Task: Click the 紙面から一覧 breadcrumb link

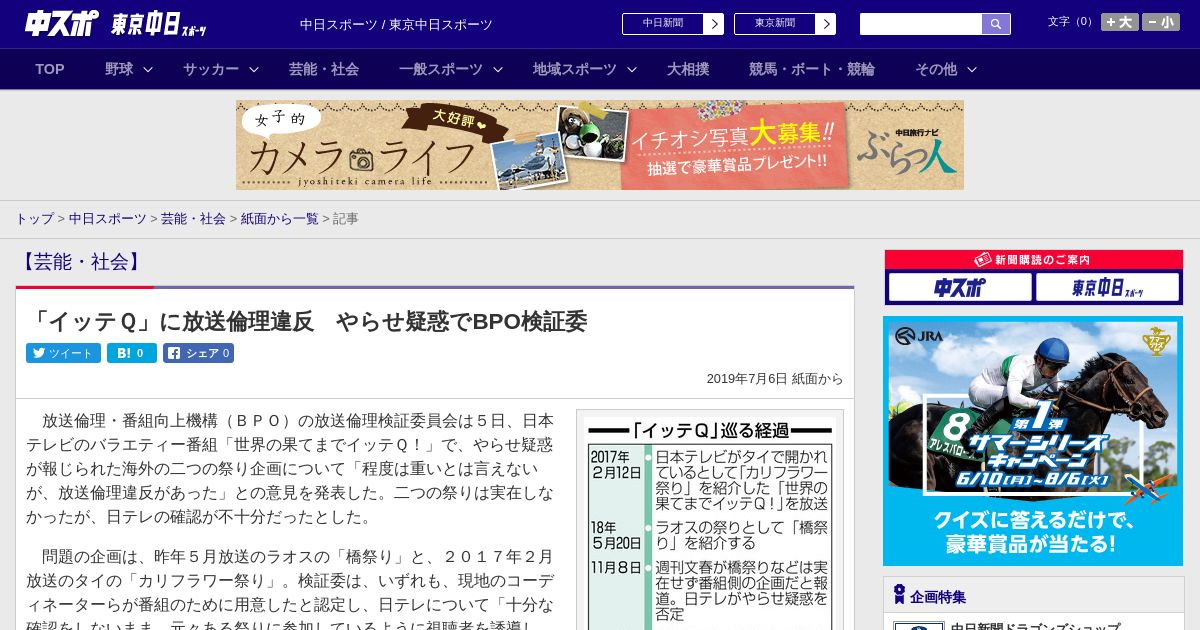Action: [279, 218]
